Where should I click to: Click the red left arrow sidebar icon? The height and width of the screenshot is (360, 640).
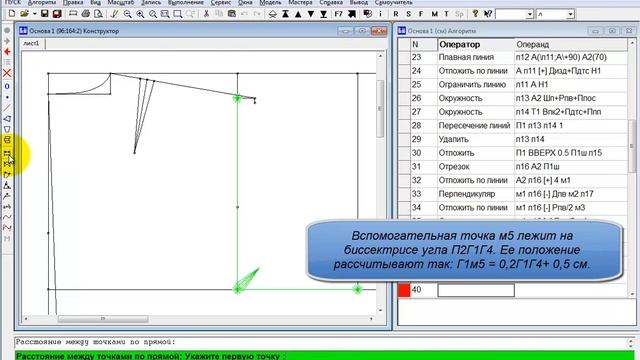(x=7, y=52)
